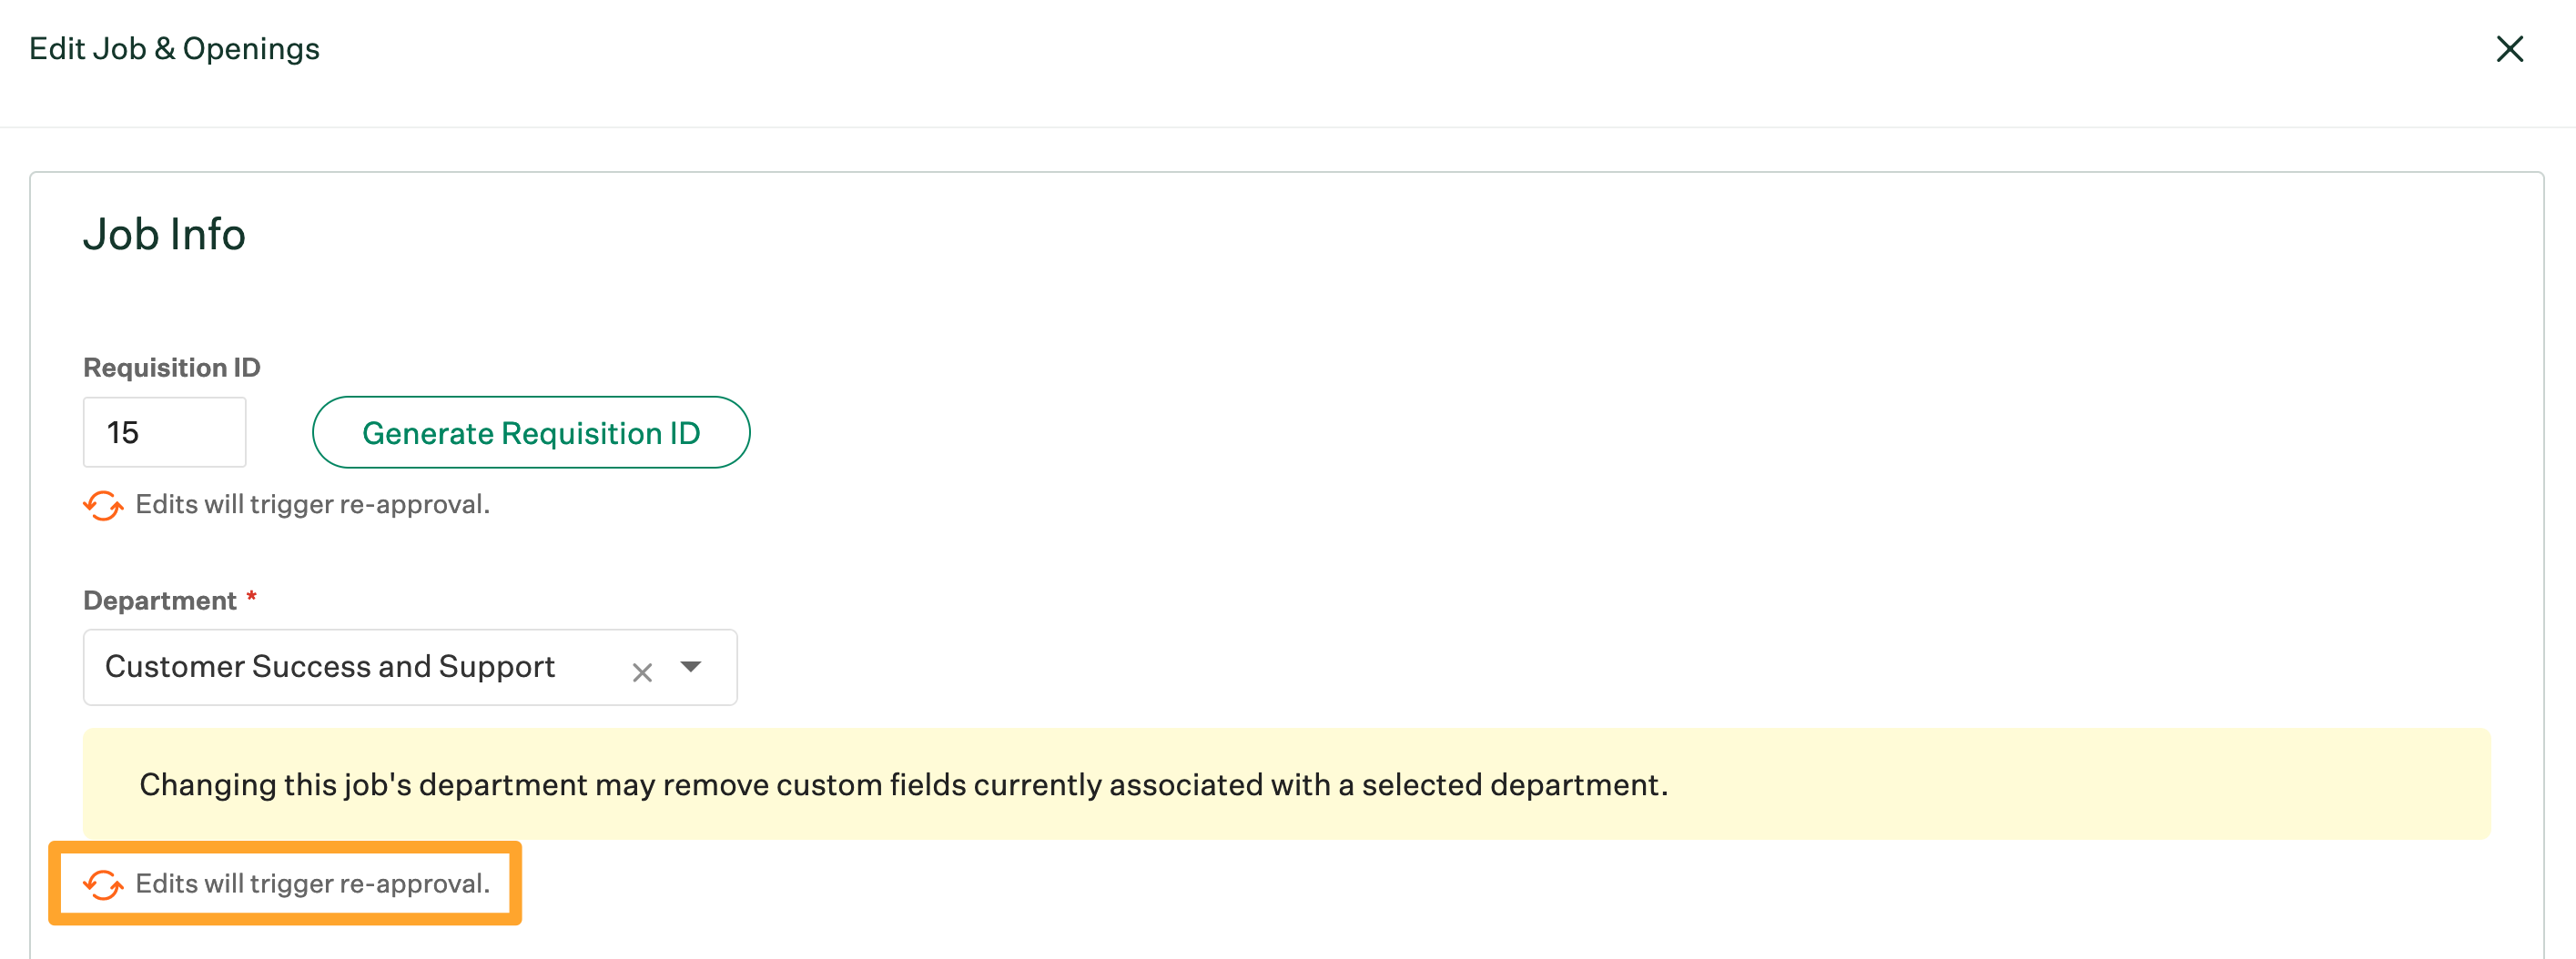Click the Requisition ID label
2576x959 pixels.
pyautogui.click(x=172, y=367)
